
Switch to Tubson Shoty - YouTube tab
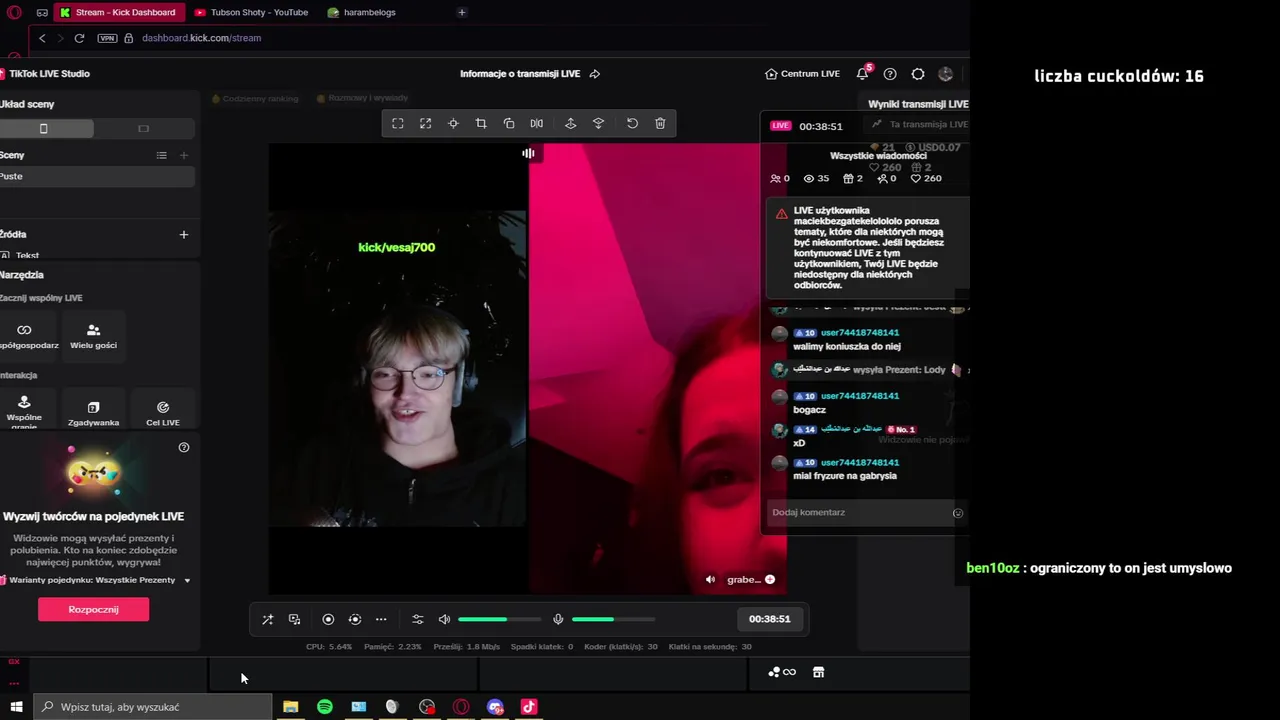click(x=252, y=12)
